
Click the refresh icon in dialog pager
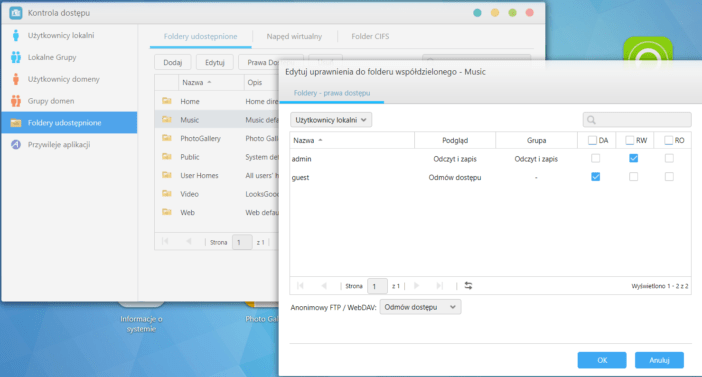tap(468, 286)
